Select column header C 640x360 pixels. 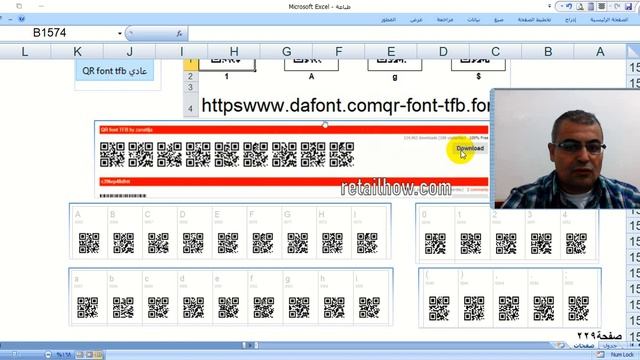click(x=496, y=51)
